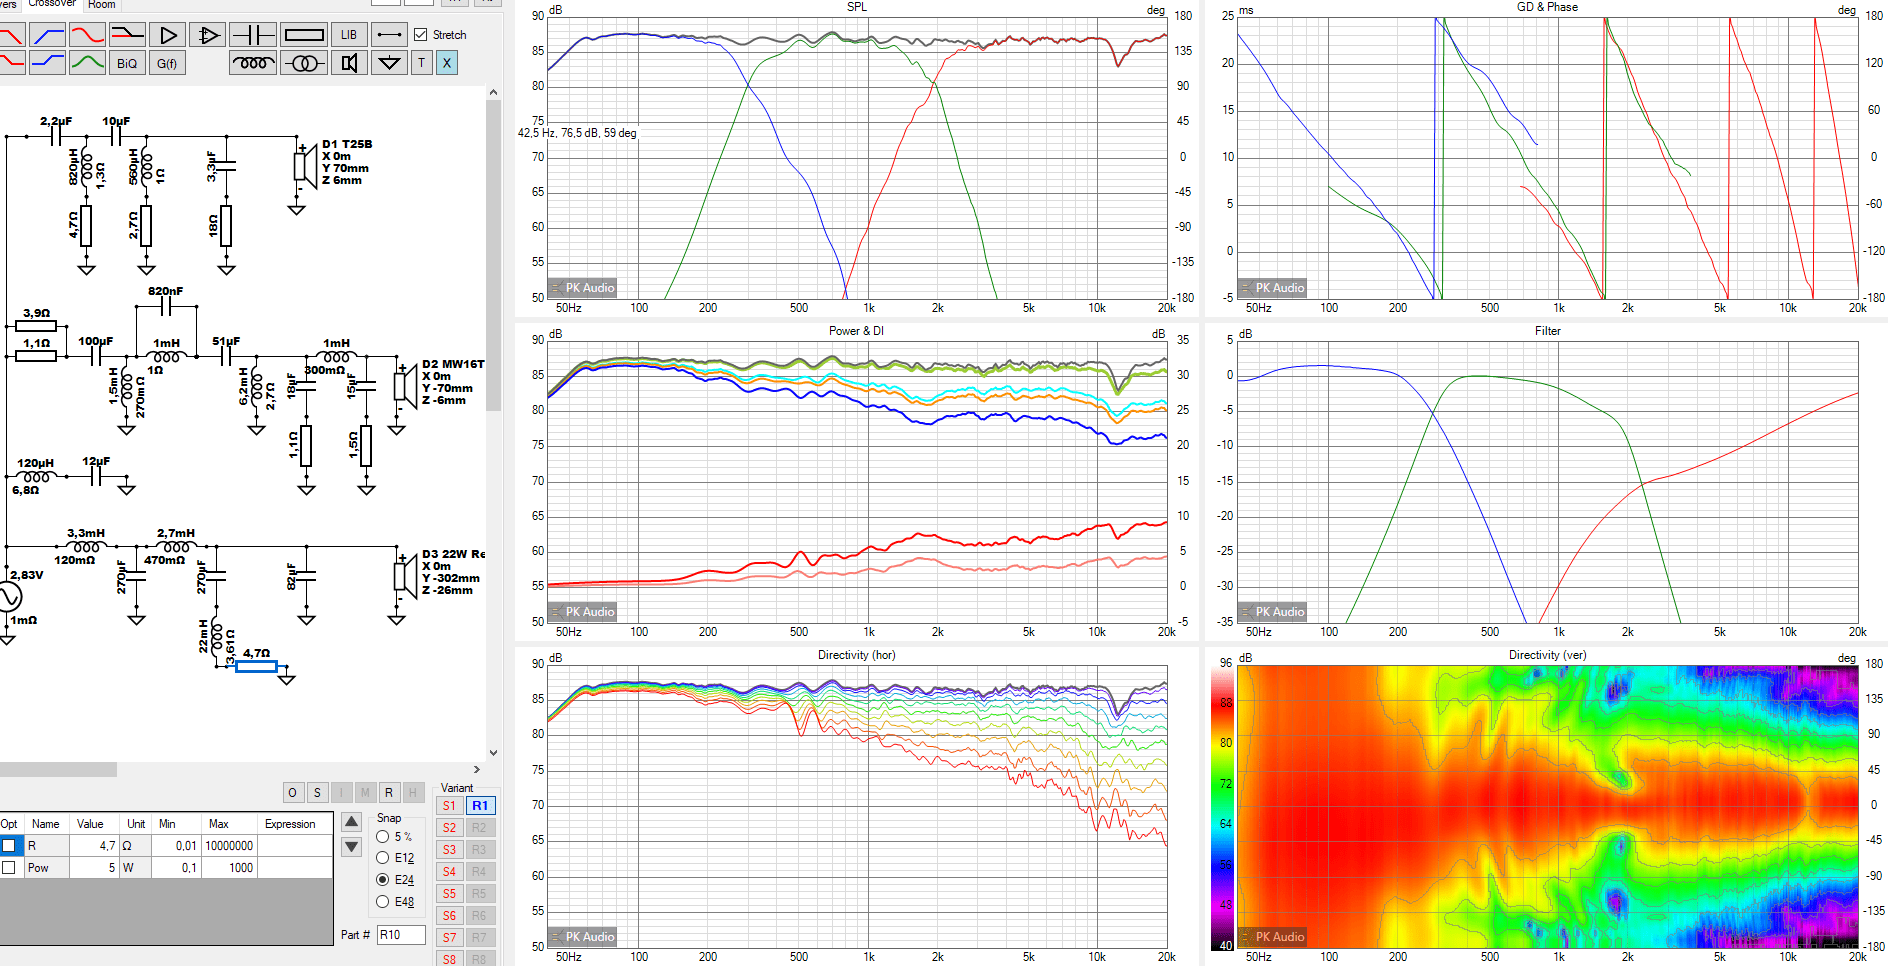This screenshot has width=1888, height=966.
Task: Click the R max cell 10000000
Action: [229, 846]
